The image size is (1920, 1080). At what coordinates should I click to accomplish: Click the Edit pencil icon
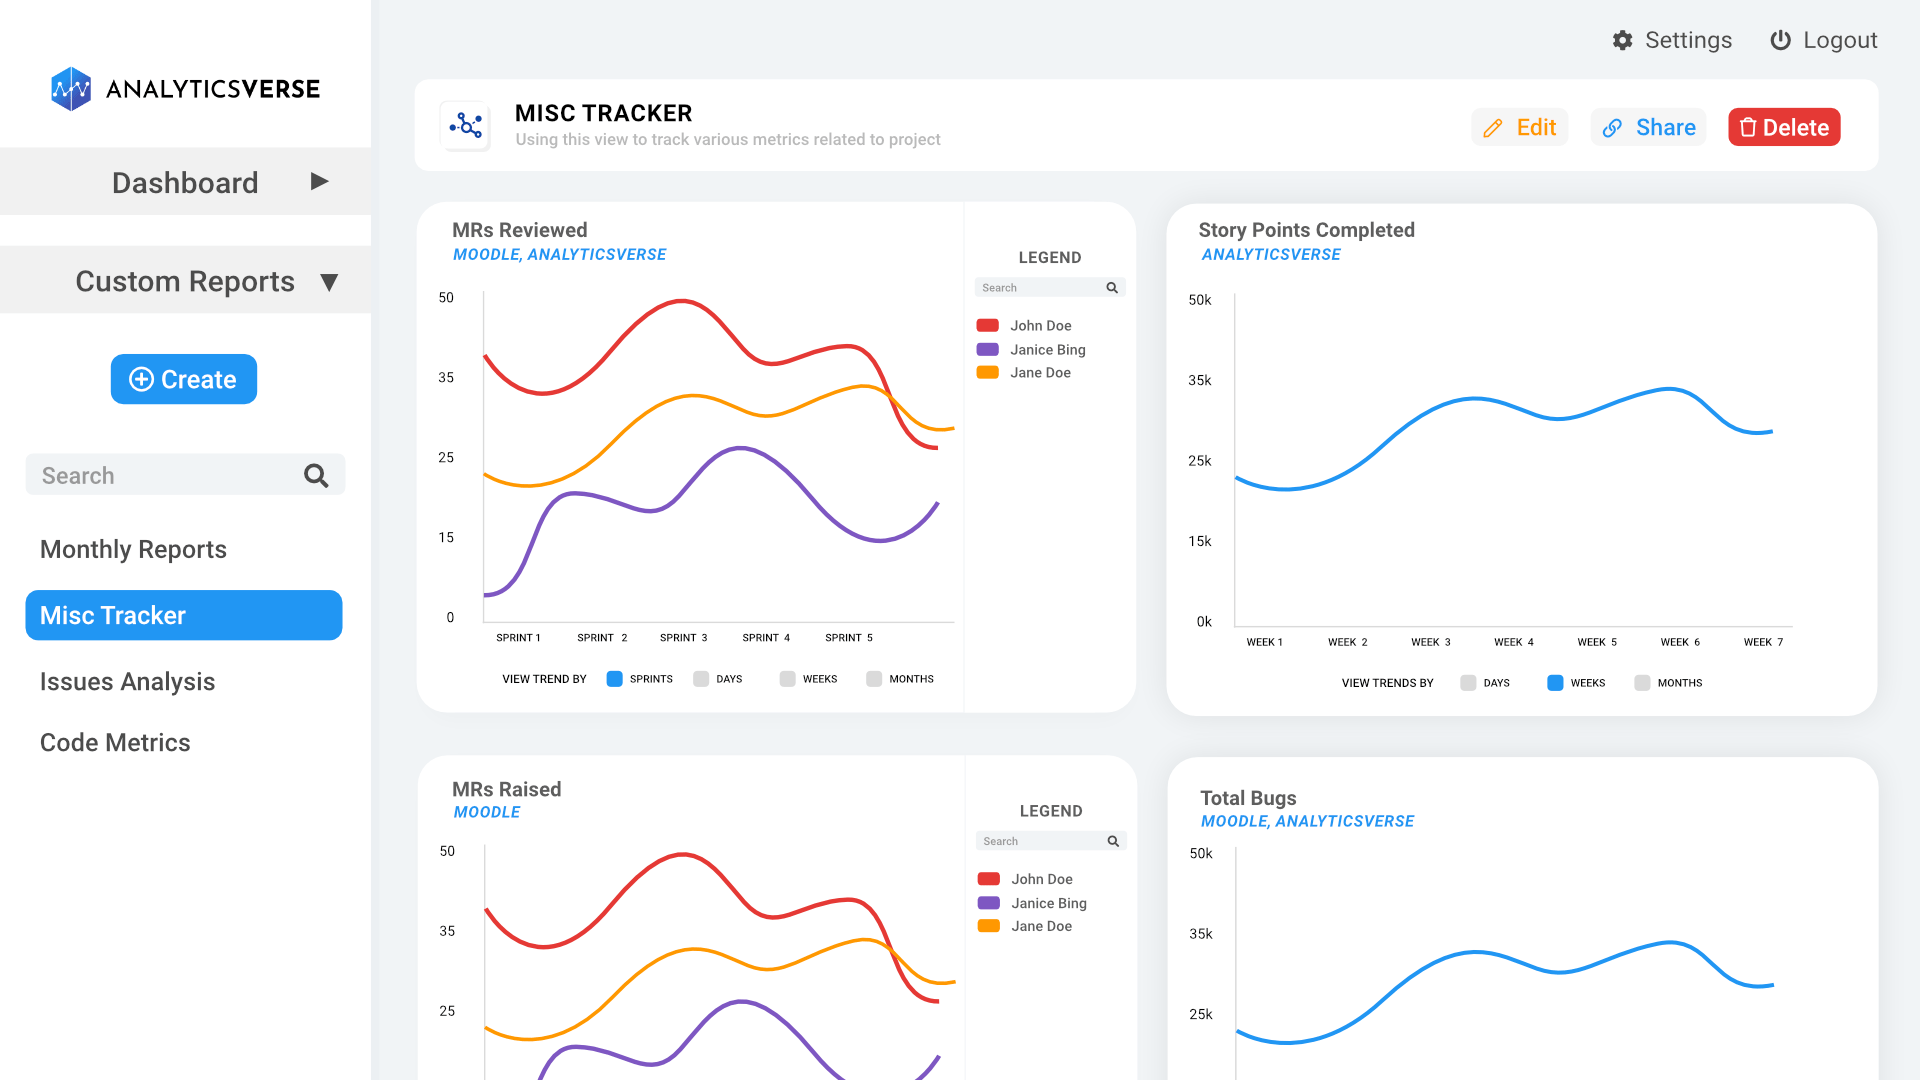tap(1494, 128)
